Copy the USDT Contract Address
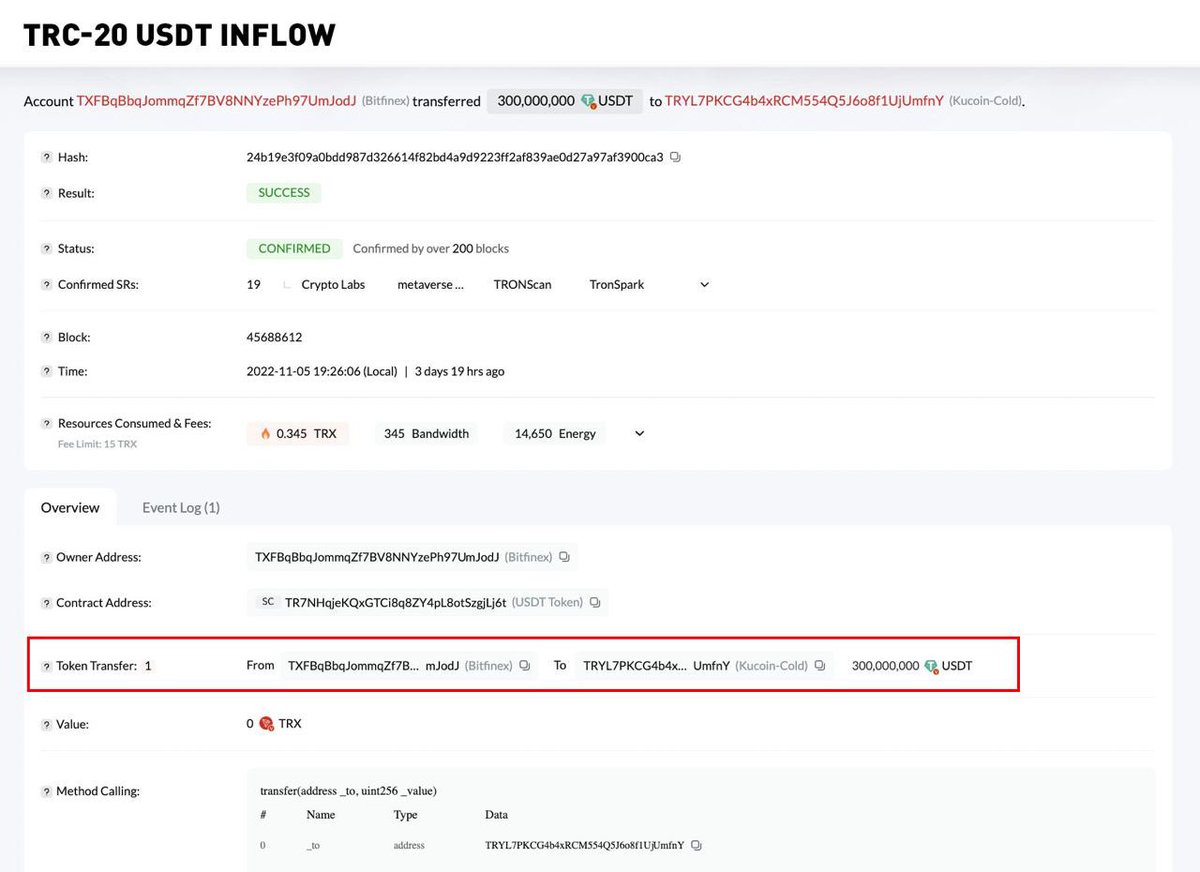 595,602
